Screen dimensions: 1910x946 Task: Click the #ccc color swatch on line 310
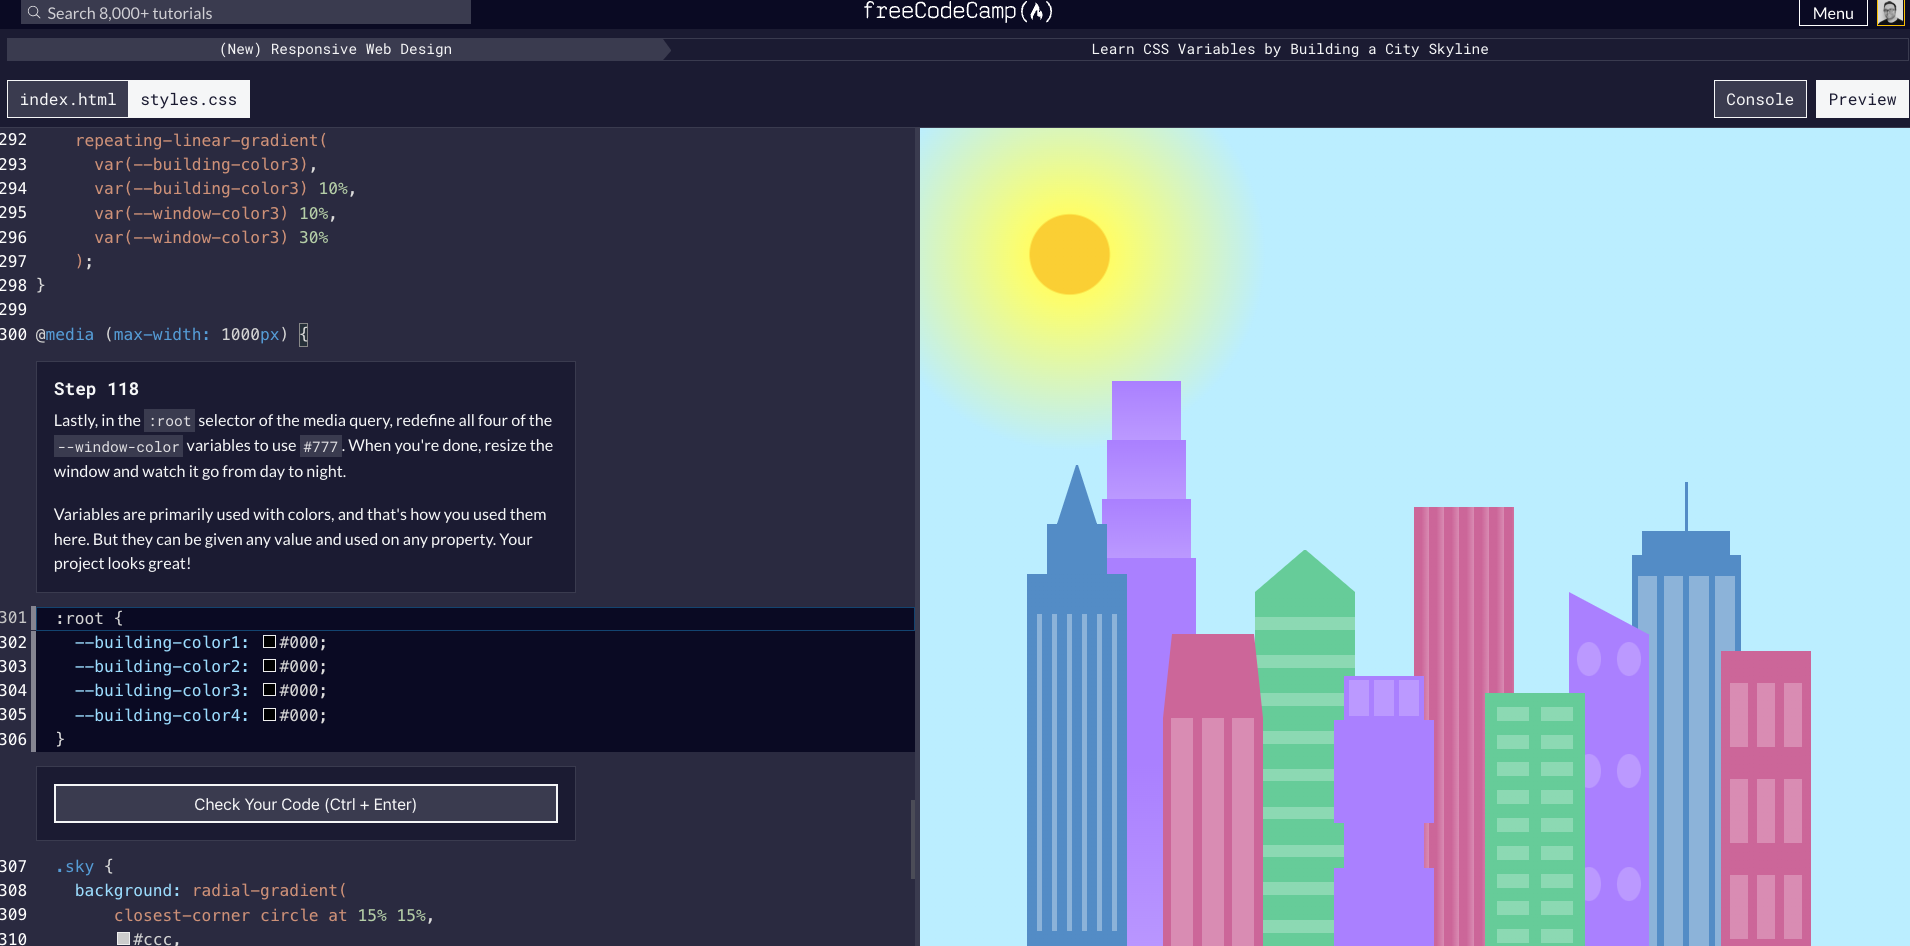click(x=122, y=938)
